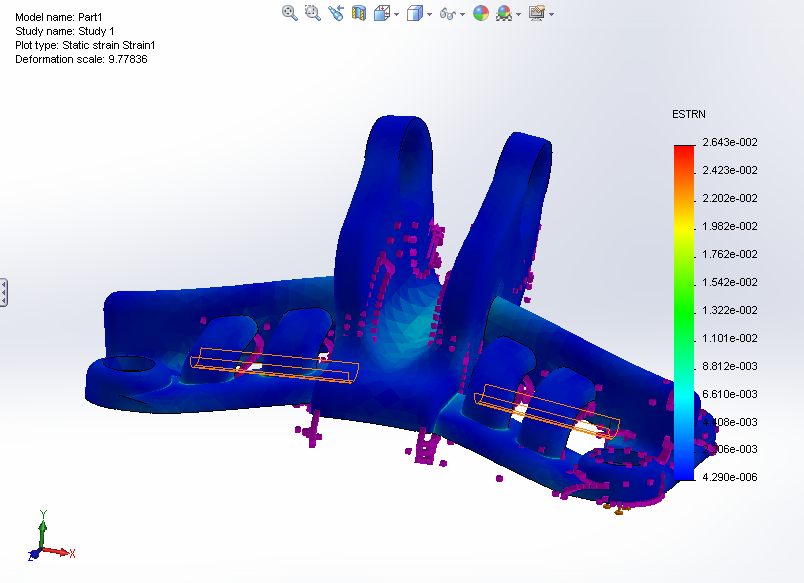Open the Display Style dropdown arrow
Viewport: 804px width, 583px height.
(x=428, y=13)
